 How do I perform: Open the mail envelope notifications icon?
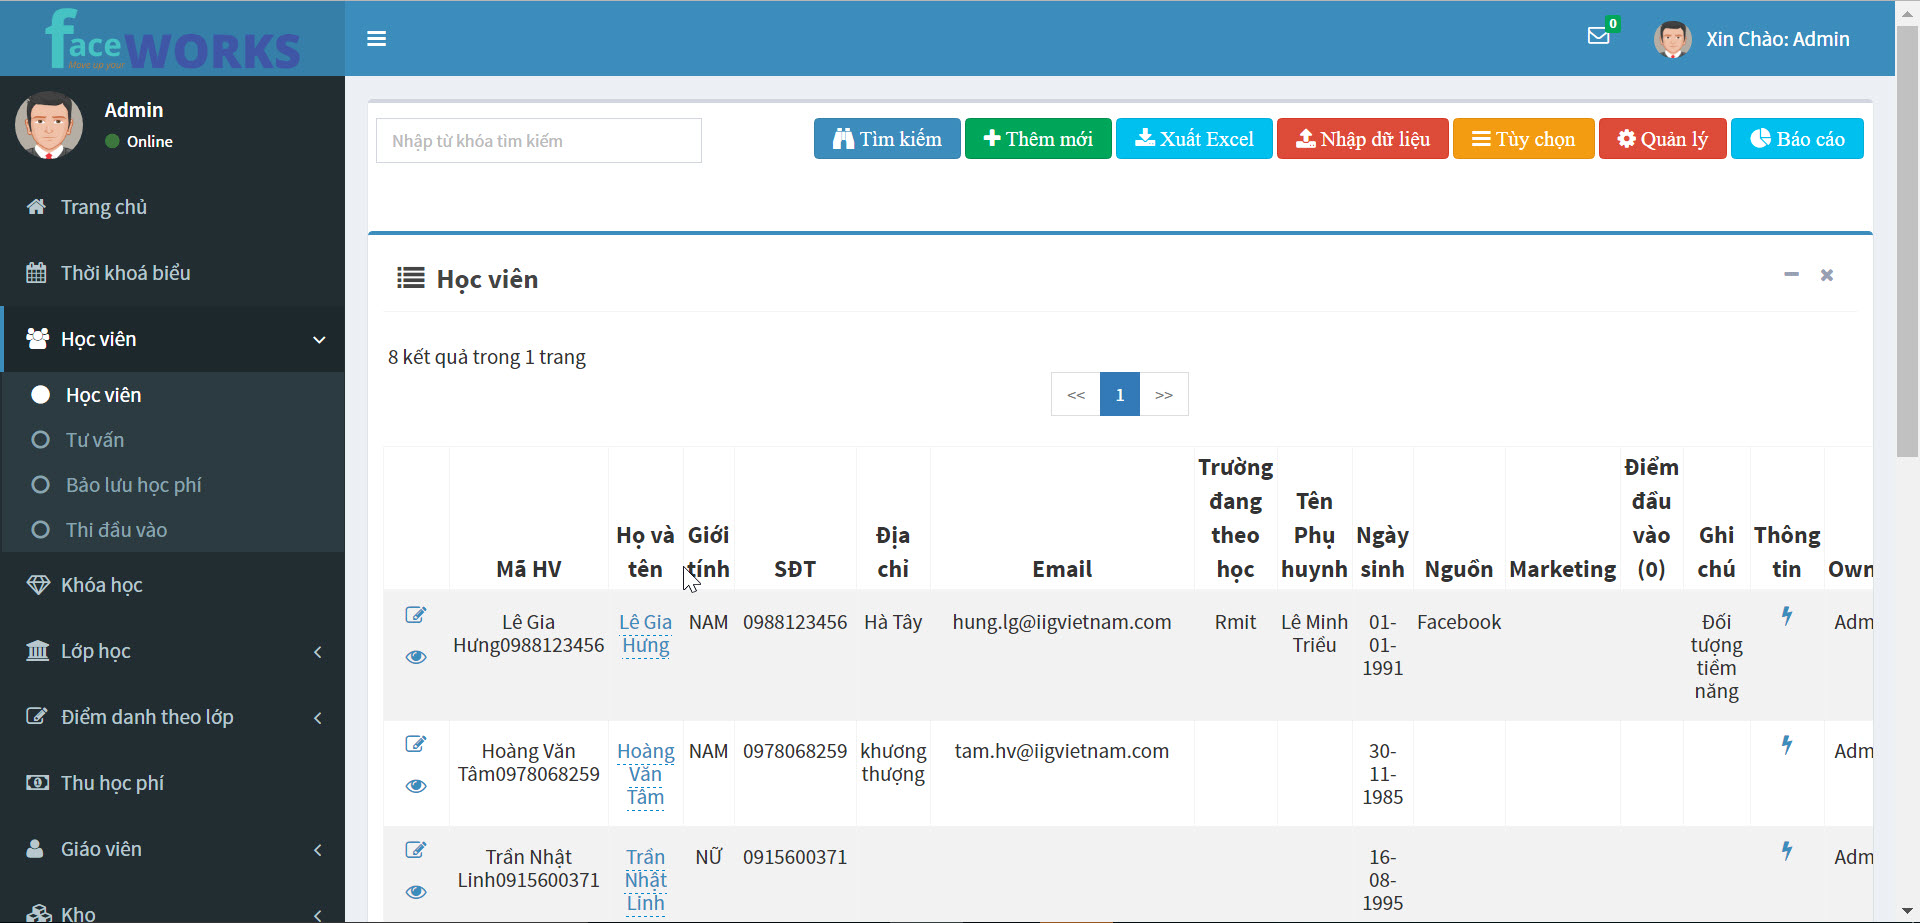pyautogui.click(x=1598, y=37)
